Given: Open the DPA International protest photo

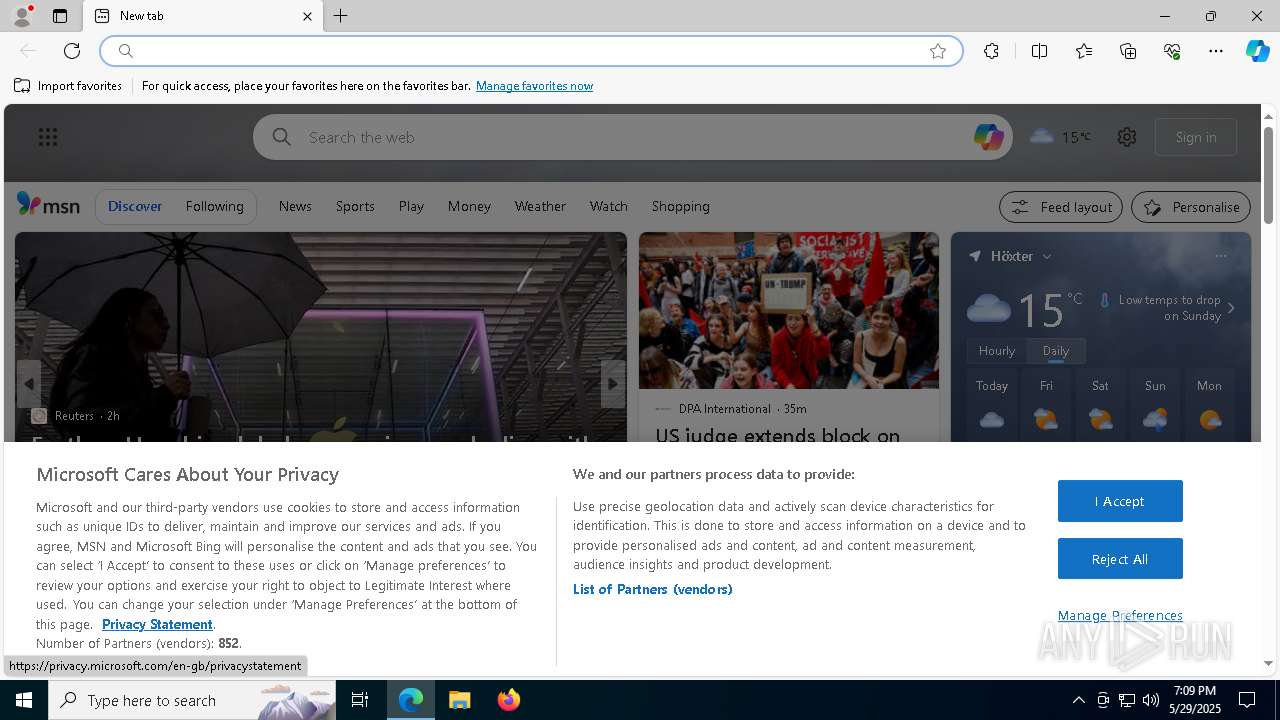Looking at the screenshot, I should pos(789,310).
